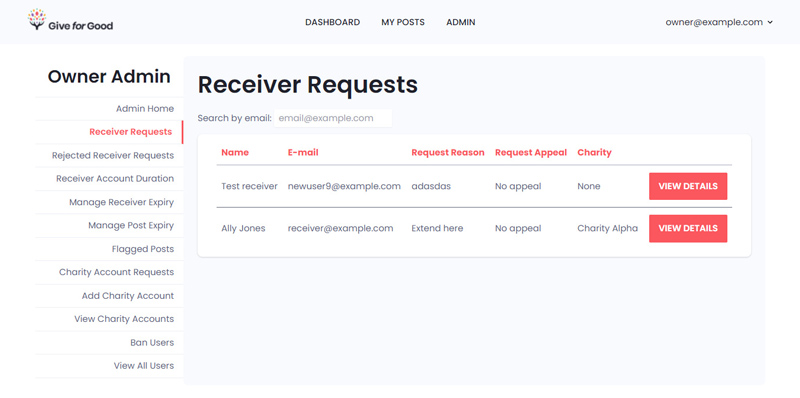Go to Manage Receiver Expiry
Screen dimensions: 800x398
[x=121, y=202]
